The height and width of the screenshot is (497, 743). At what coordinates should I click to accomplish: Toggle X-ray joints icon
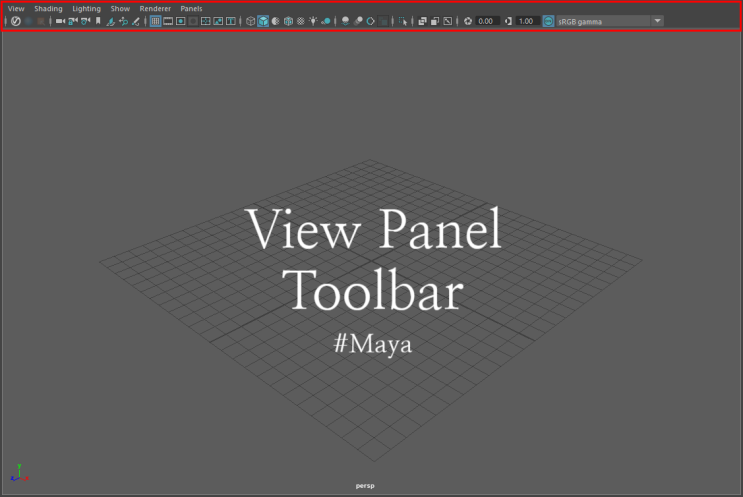click(x=447, y=21)
